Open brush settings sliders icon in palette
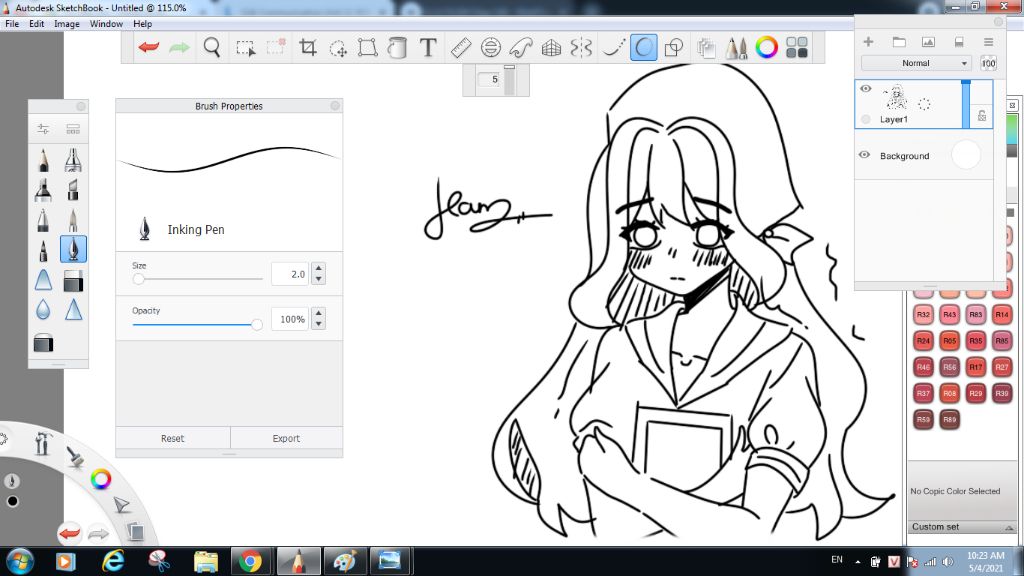Viewport: 1024px width, 576px height. click(43, 129)
